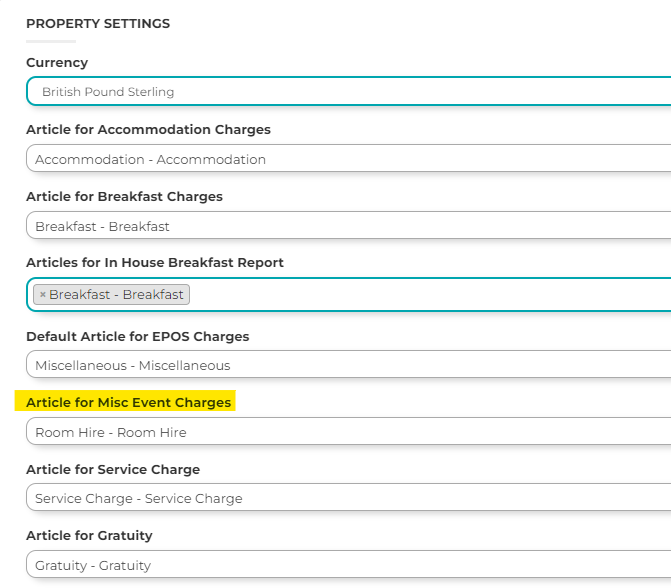This screenshot has height=588, width=671.
Task: Click the Article for Gratuity label
Action: pyautogui.click(x=89, y=535)
